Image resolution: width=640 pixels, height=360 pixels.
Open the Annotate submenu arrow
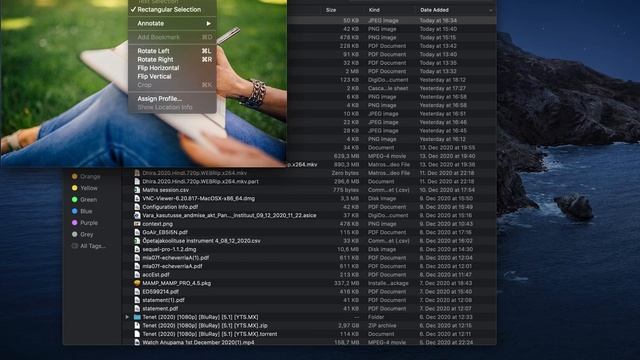pos(209,24)
